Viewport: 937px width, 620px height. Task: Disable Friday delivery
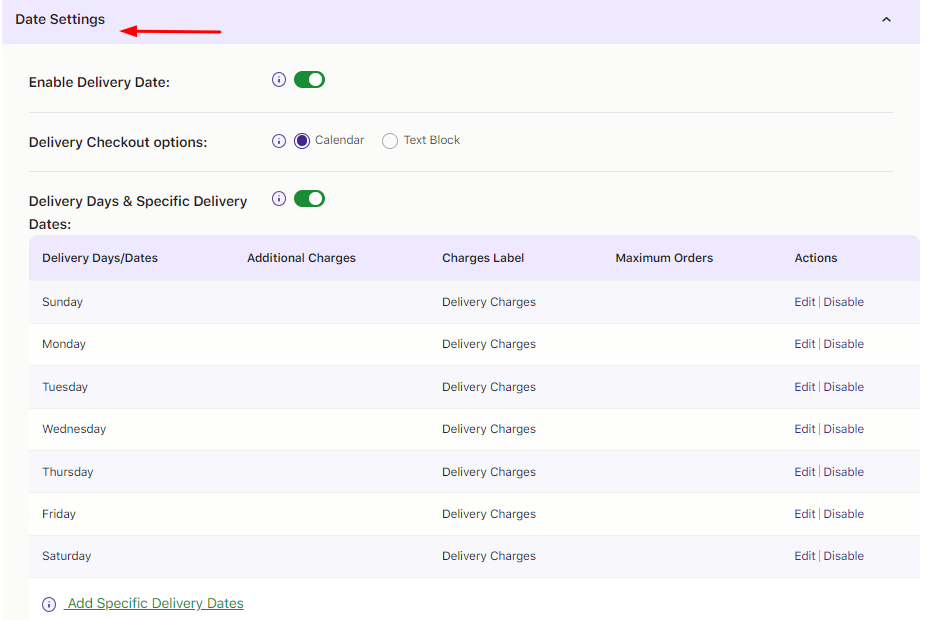844,514
